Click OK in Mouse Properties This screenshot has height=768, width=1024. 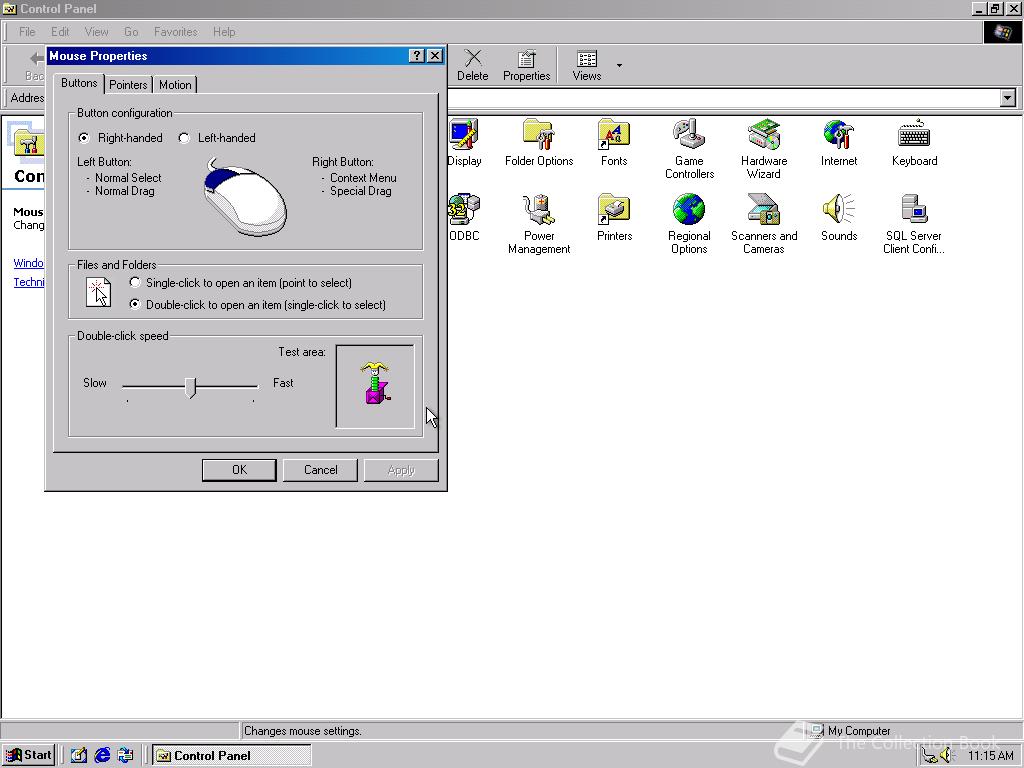(239, 470)
